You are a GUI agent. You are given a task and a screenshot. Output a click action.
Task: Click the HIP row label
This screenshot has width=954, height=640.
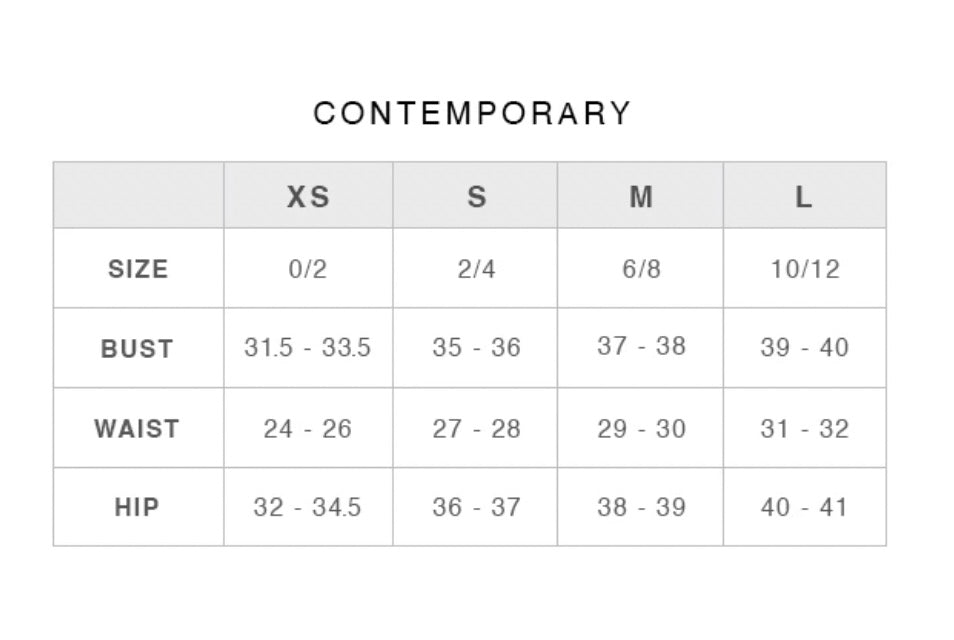coord(138,507)
